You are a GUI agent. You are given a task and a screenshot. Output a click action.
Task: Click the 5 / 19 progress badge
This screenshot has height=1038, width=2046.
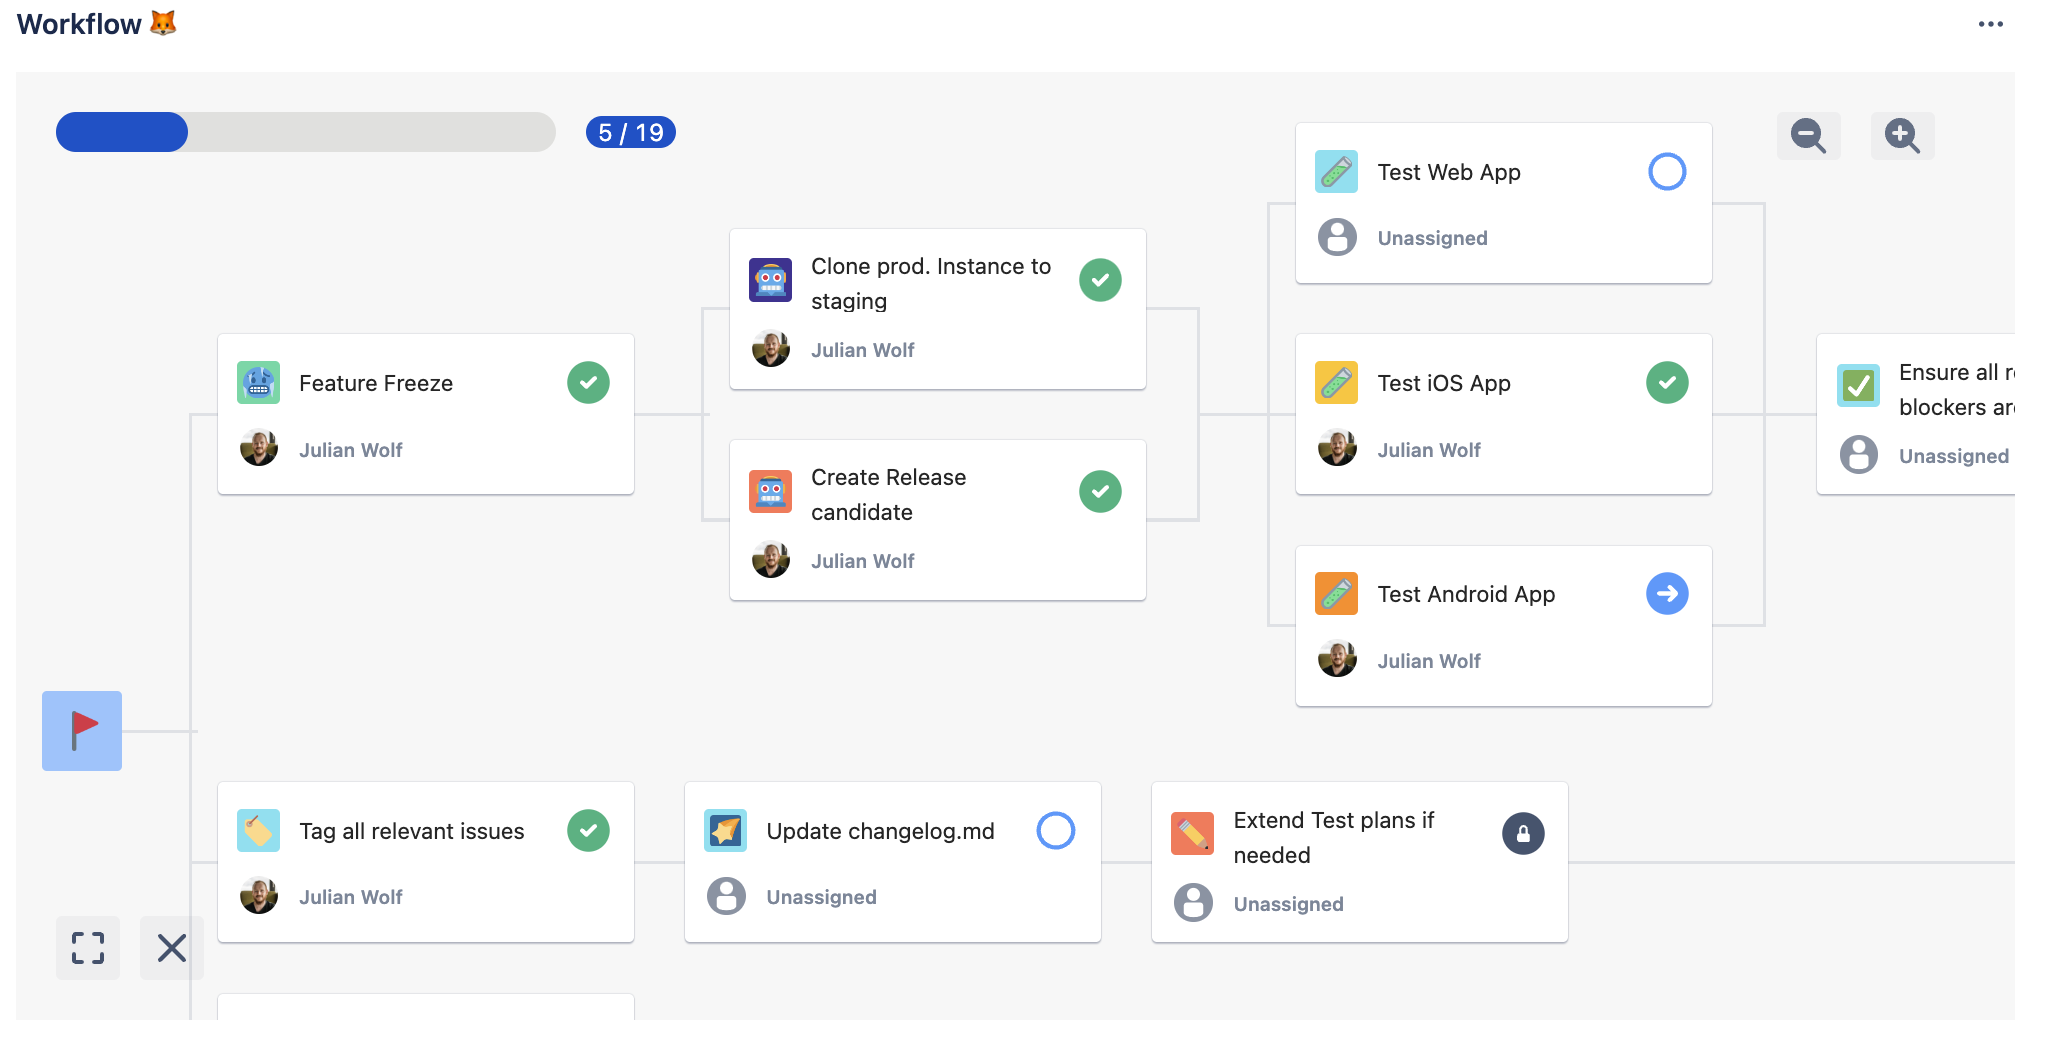tap(631, 132)
